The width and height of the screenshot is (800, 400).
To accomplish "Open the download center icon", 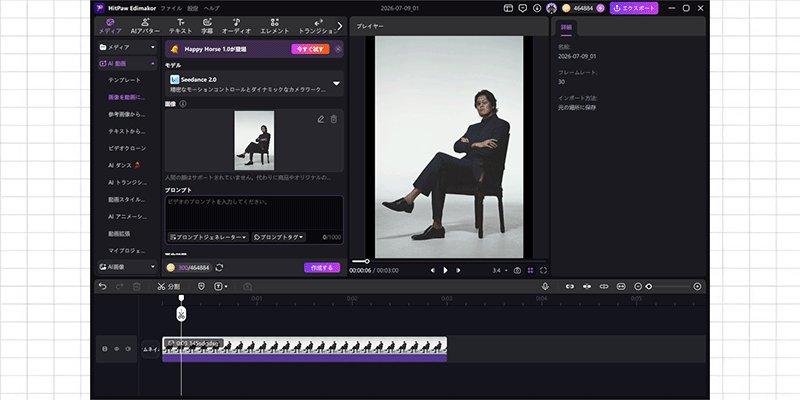I will click(537, 8).
